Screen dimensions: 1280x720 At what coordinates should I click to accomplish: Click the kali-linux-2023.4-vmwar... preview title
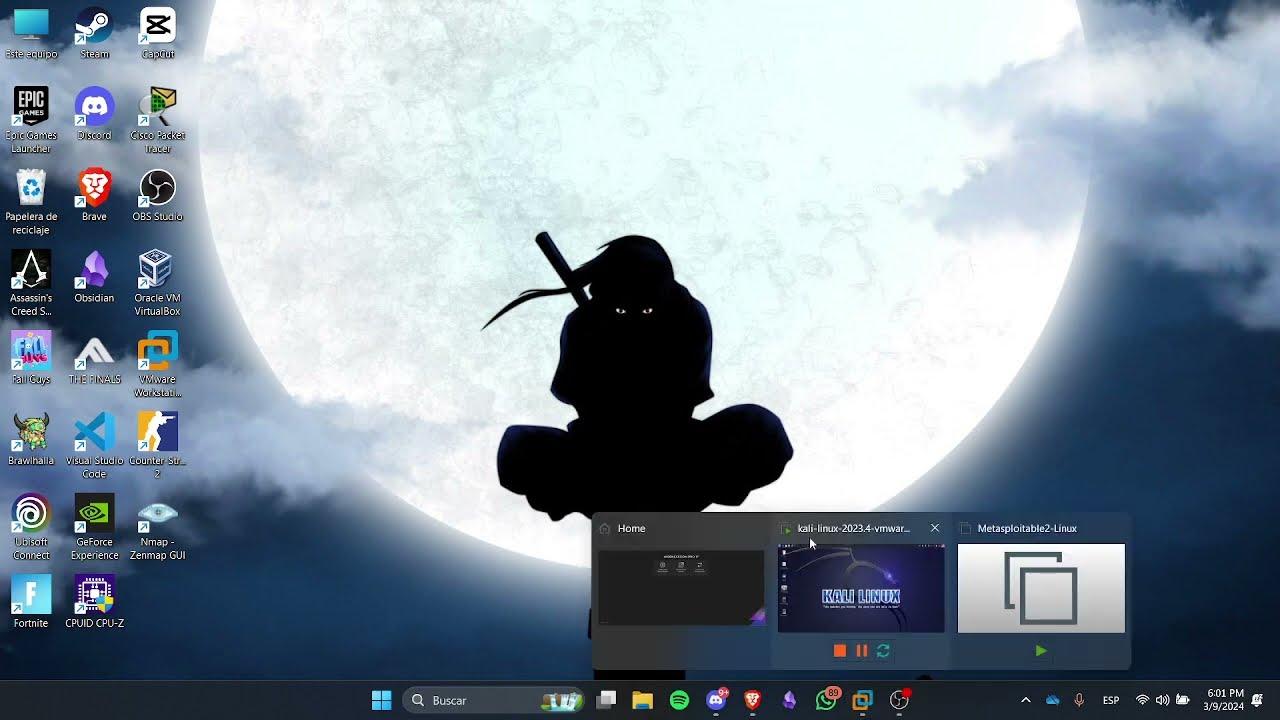click(853, 528)
